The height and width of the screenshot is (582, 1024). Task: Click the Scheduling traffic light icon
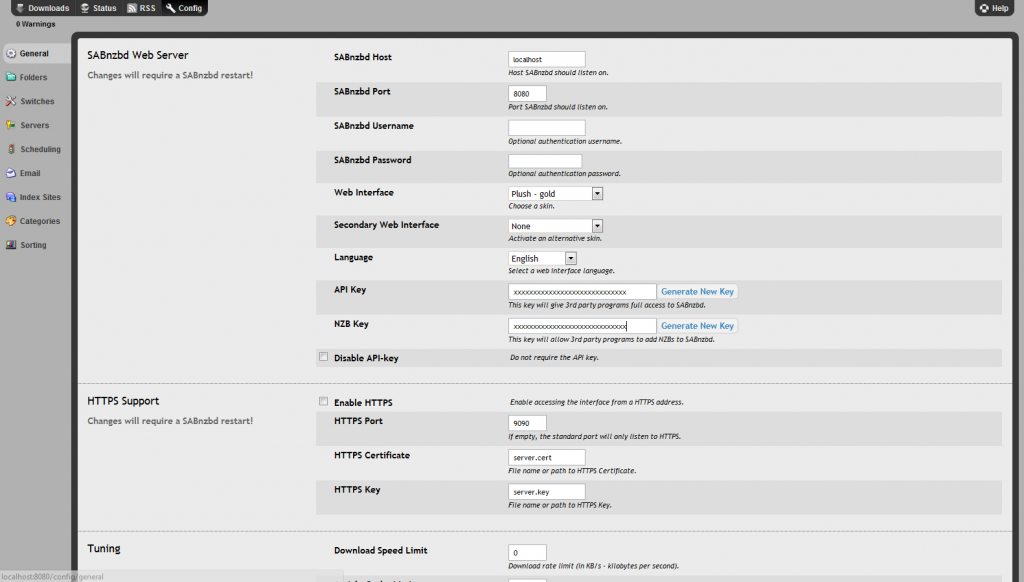pos(11,149)
